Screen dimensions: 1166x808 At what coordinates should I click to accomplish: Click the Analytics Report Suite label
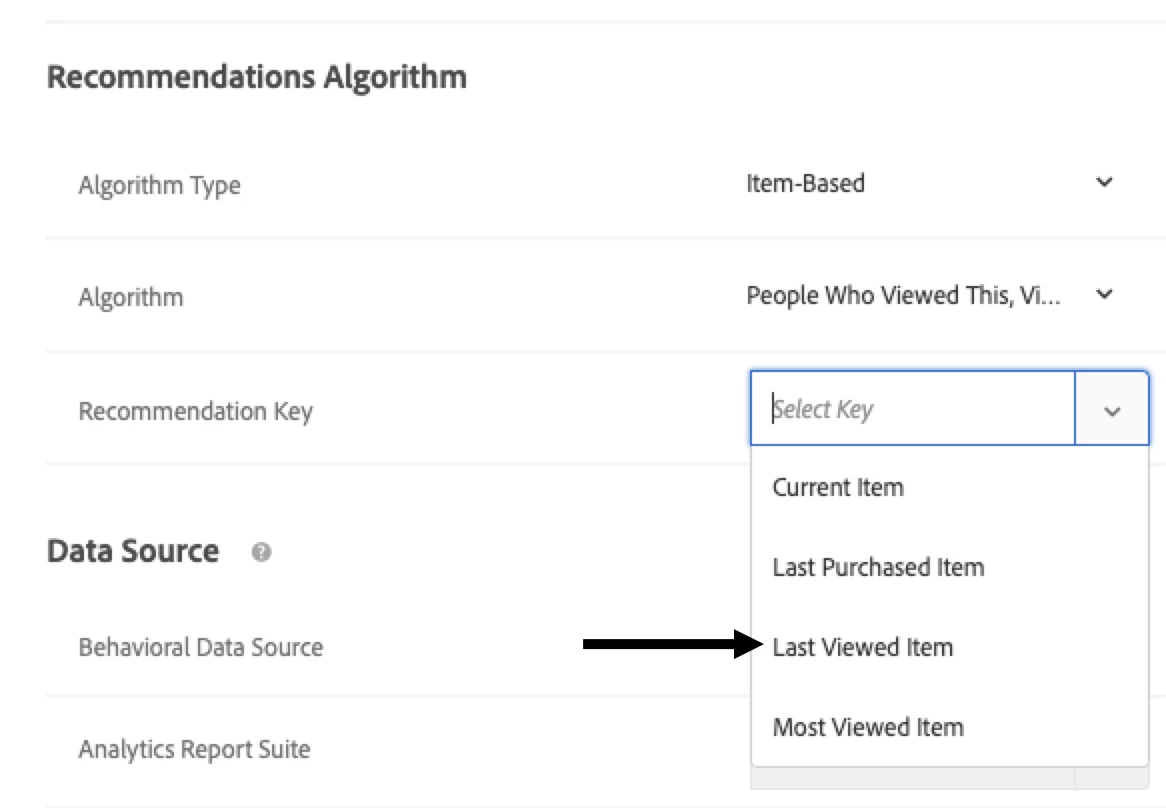pos(194,749)
